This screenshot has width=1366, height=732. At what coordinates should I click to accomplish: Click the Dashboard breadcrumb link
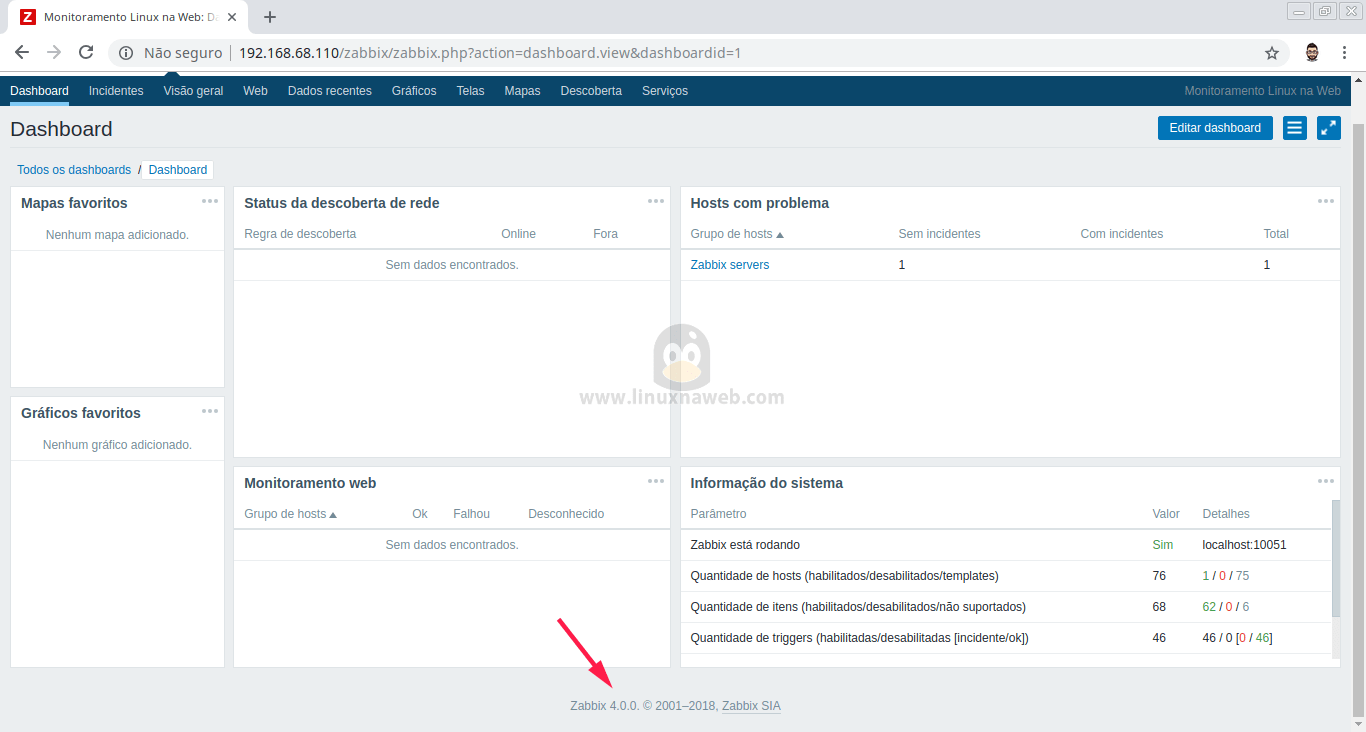178,170
